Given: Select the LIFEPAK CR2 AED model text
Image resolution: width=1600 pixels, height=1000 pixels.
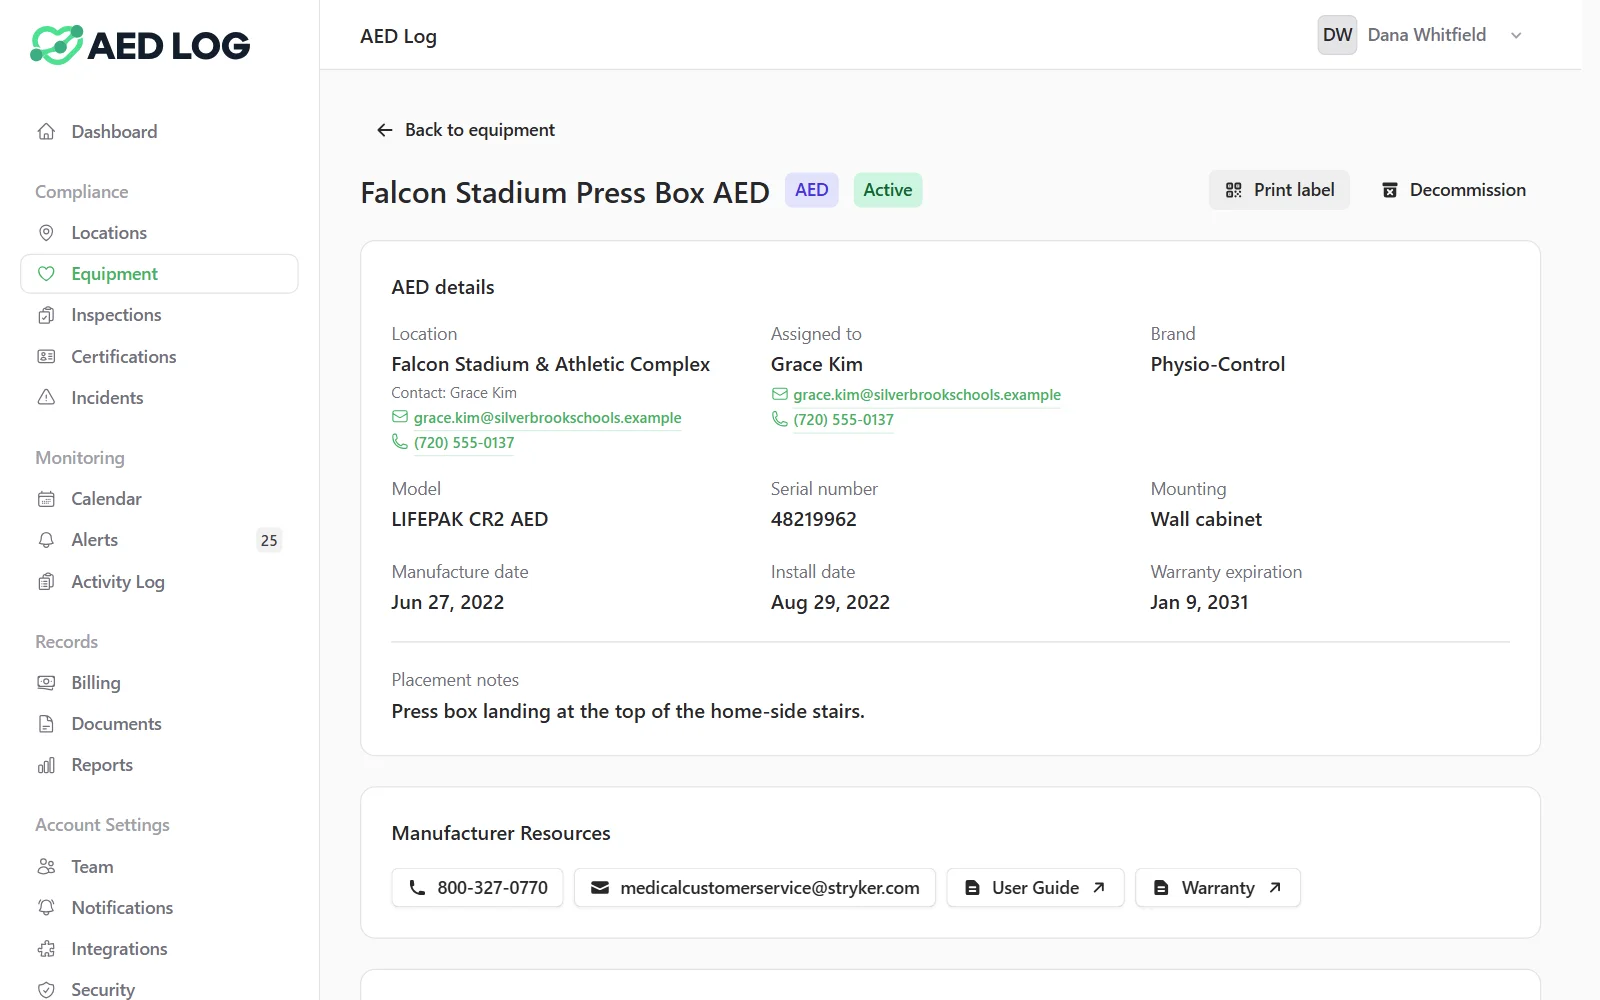Looking at the screenshot, I should 470,519.
